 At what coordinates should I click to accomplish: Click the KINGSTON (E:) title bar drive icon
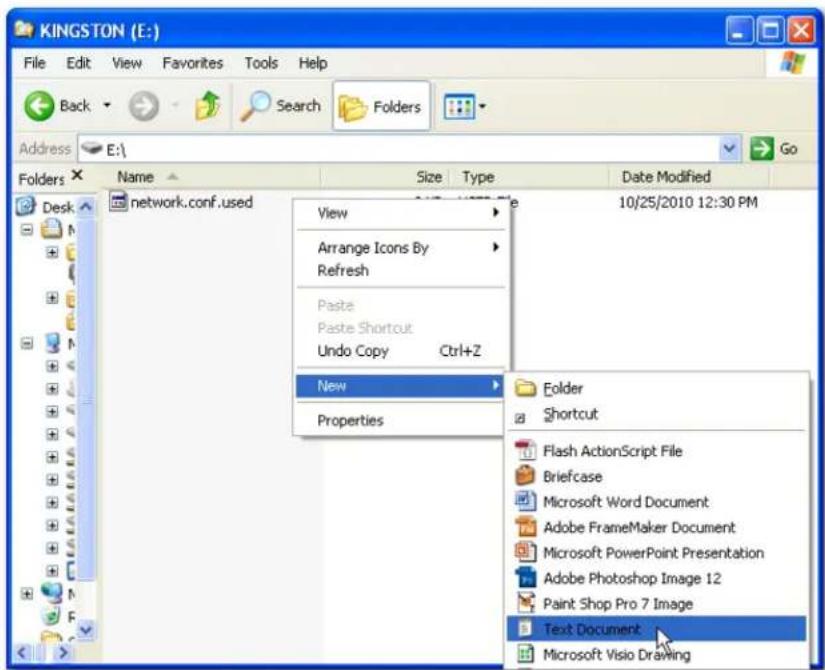(24, 28)
